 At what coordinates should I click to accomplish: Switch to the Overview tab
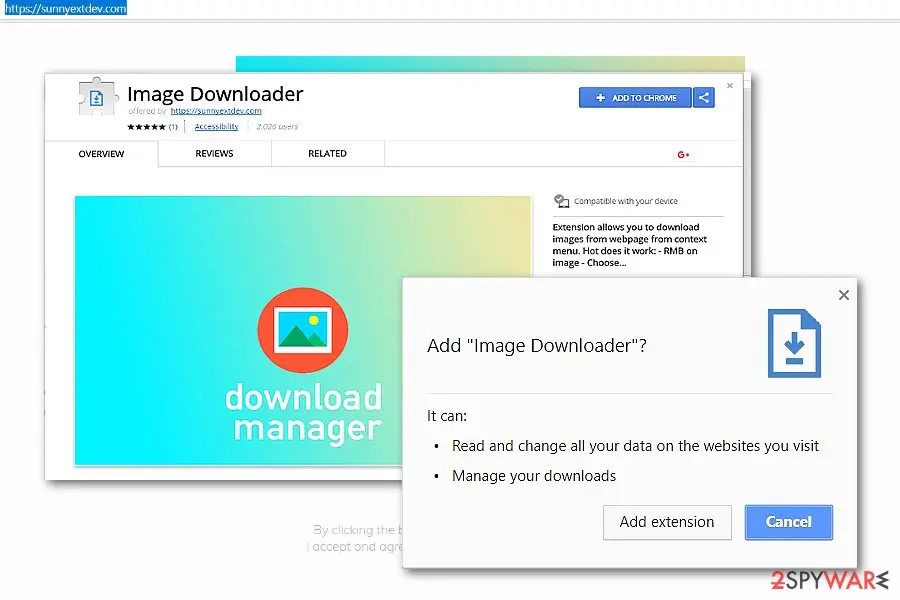click(x=101, y=153)
